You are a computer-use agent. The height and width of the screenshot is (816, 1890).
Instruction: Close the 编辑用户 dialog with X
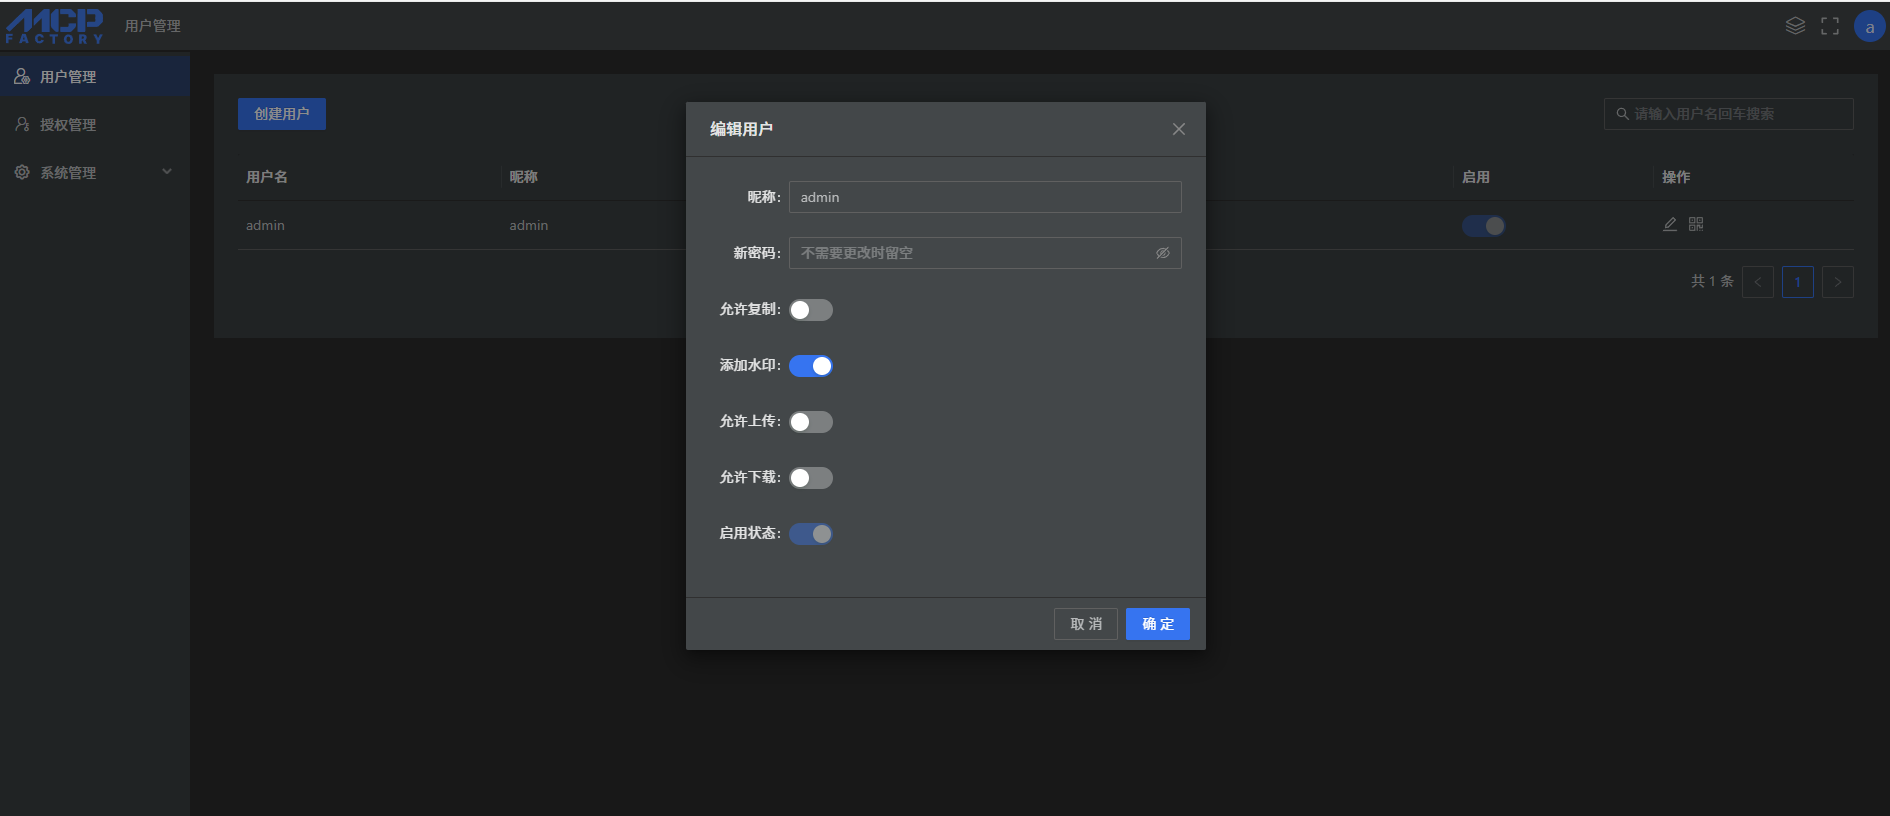(x=1179, y=129)
